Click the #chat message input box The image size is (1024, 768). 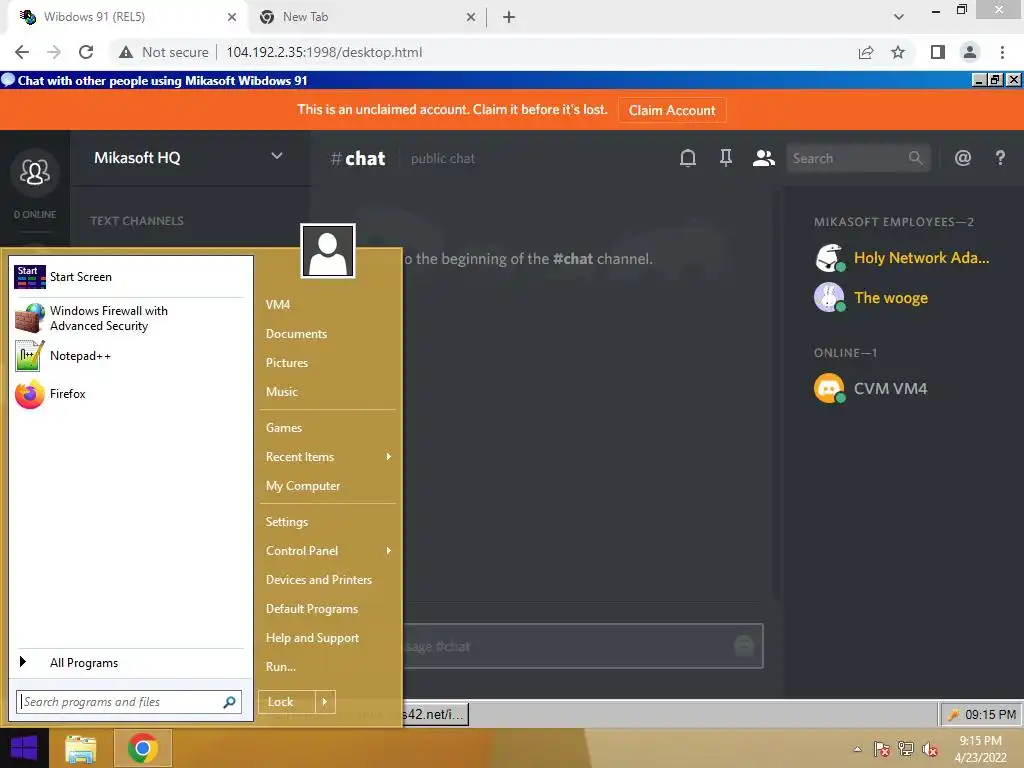pyautogui.click(x=581, y=646)
